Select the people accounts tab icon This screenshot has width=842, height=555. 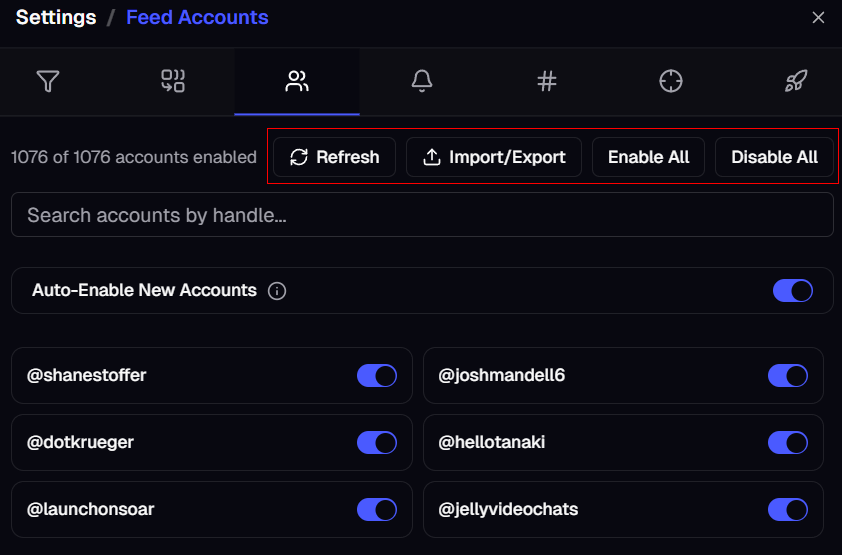tap(297, 82)
